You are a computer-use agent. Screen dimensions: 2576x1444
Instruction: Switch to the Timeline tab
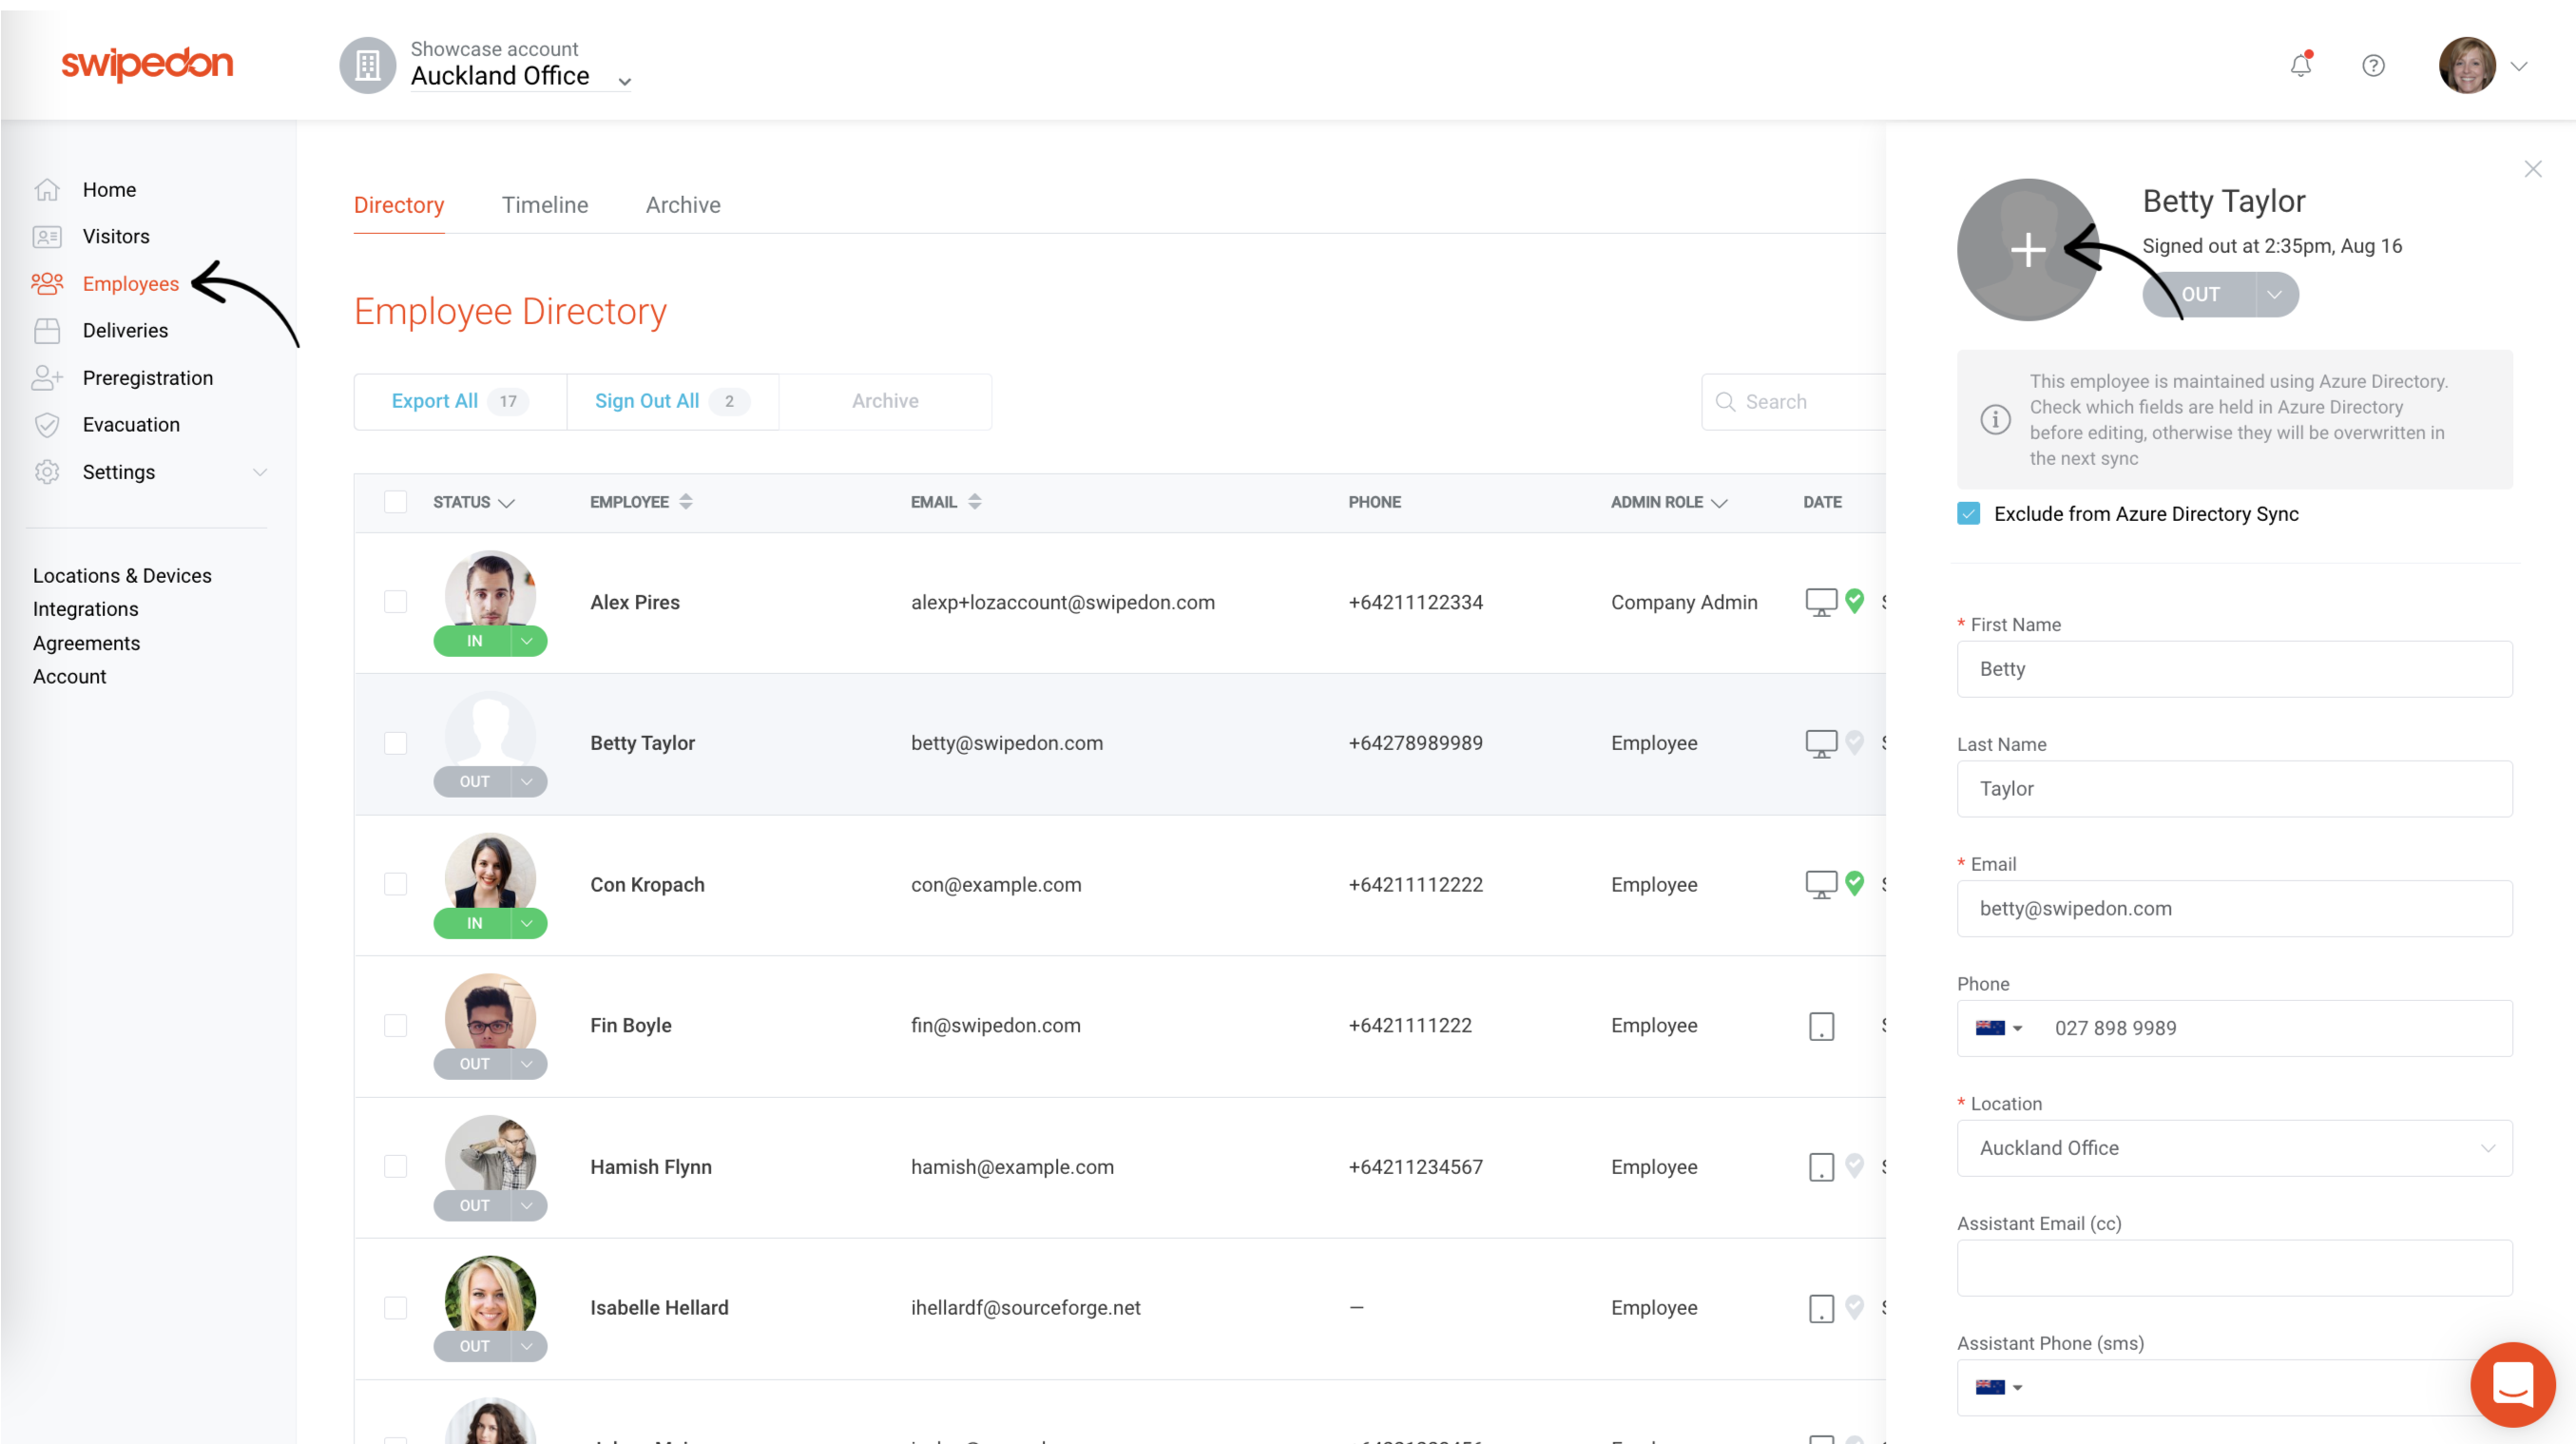(x=544, y=205)
